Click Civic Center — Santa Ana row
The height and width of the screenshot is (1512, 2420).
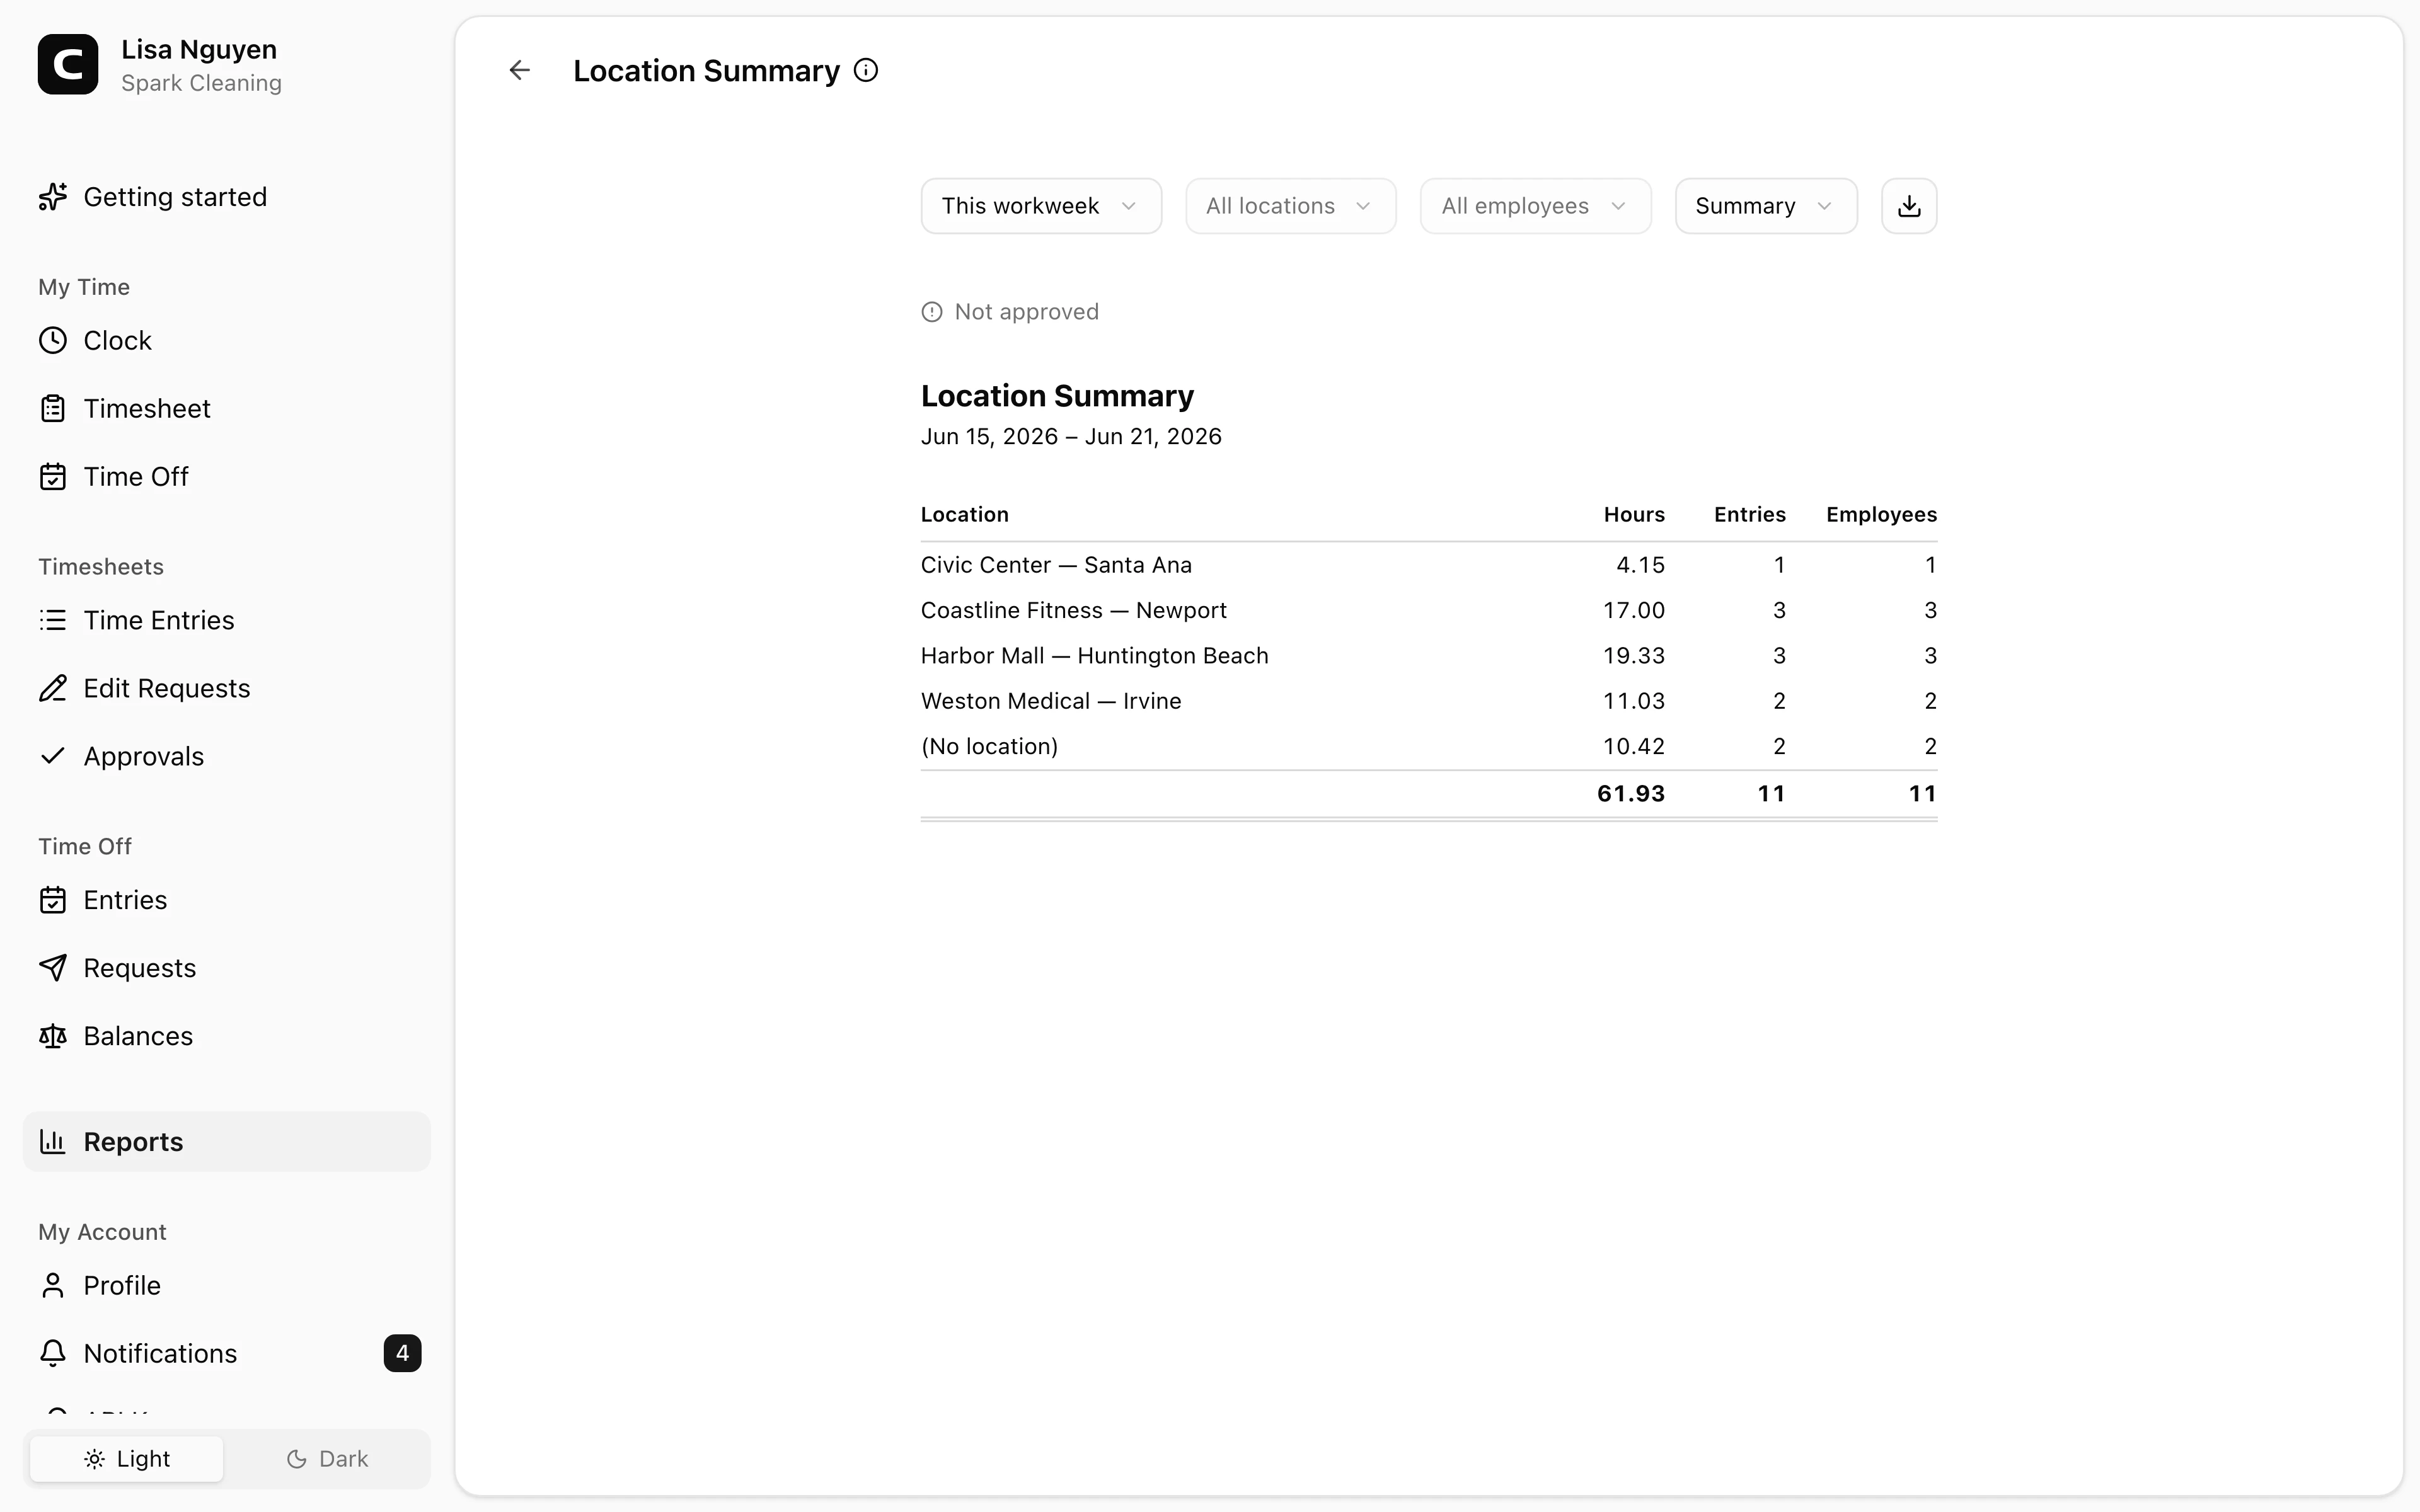click(x=1428, y=565)
